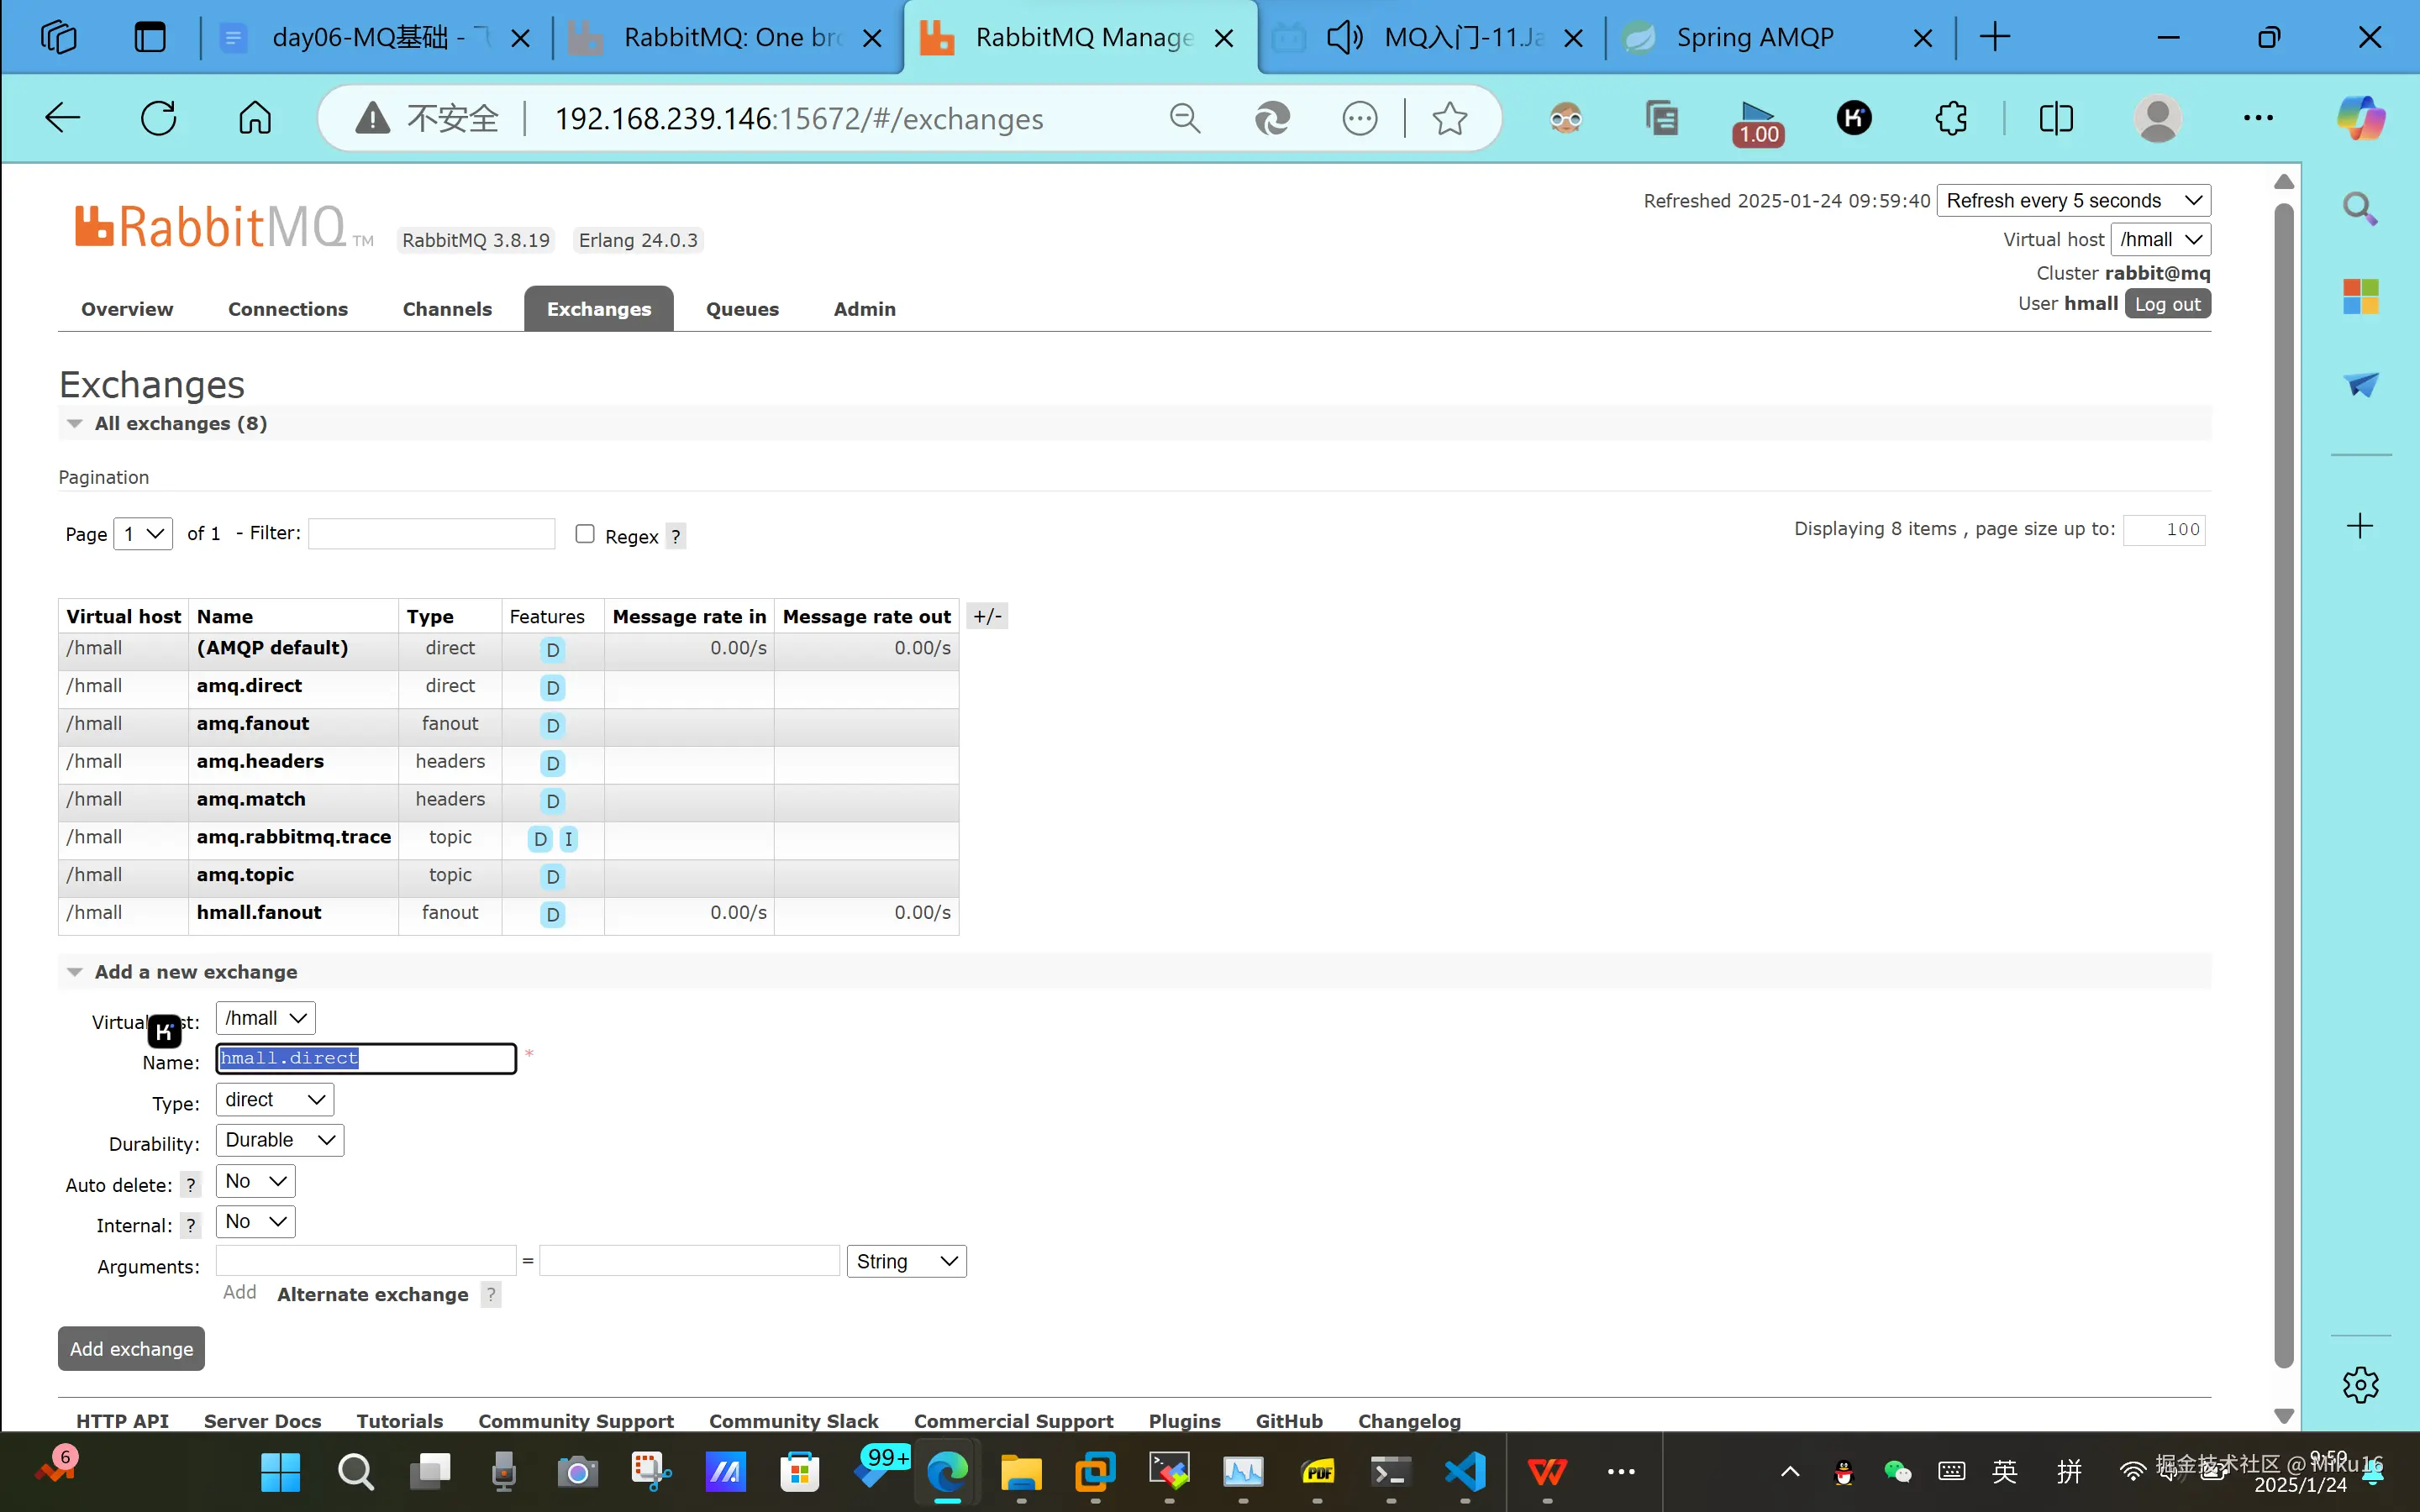Click the zoom out magnifier icon
The image size is (2420, 1512).
(x=1185, y=119)
